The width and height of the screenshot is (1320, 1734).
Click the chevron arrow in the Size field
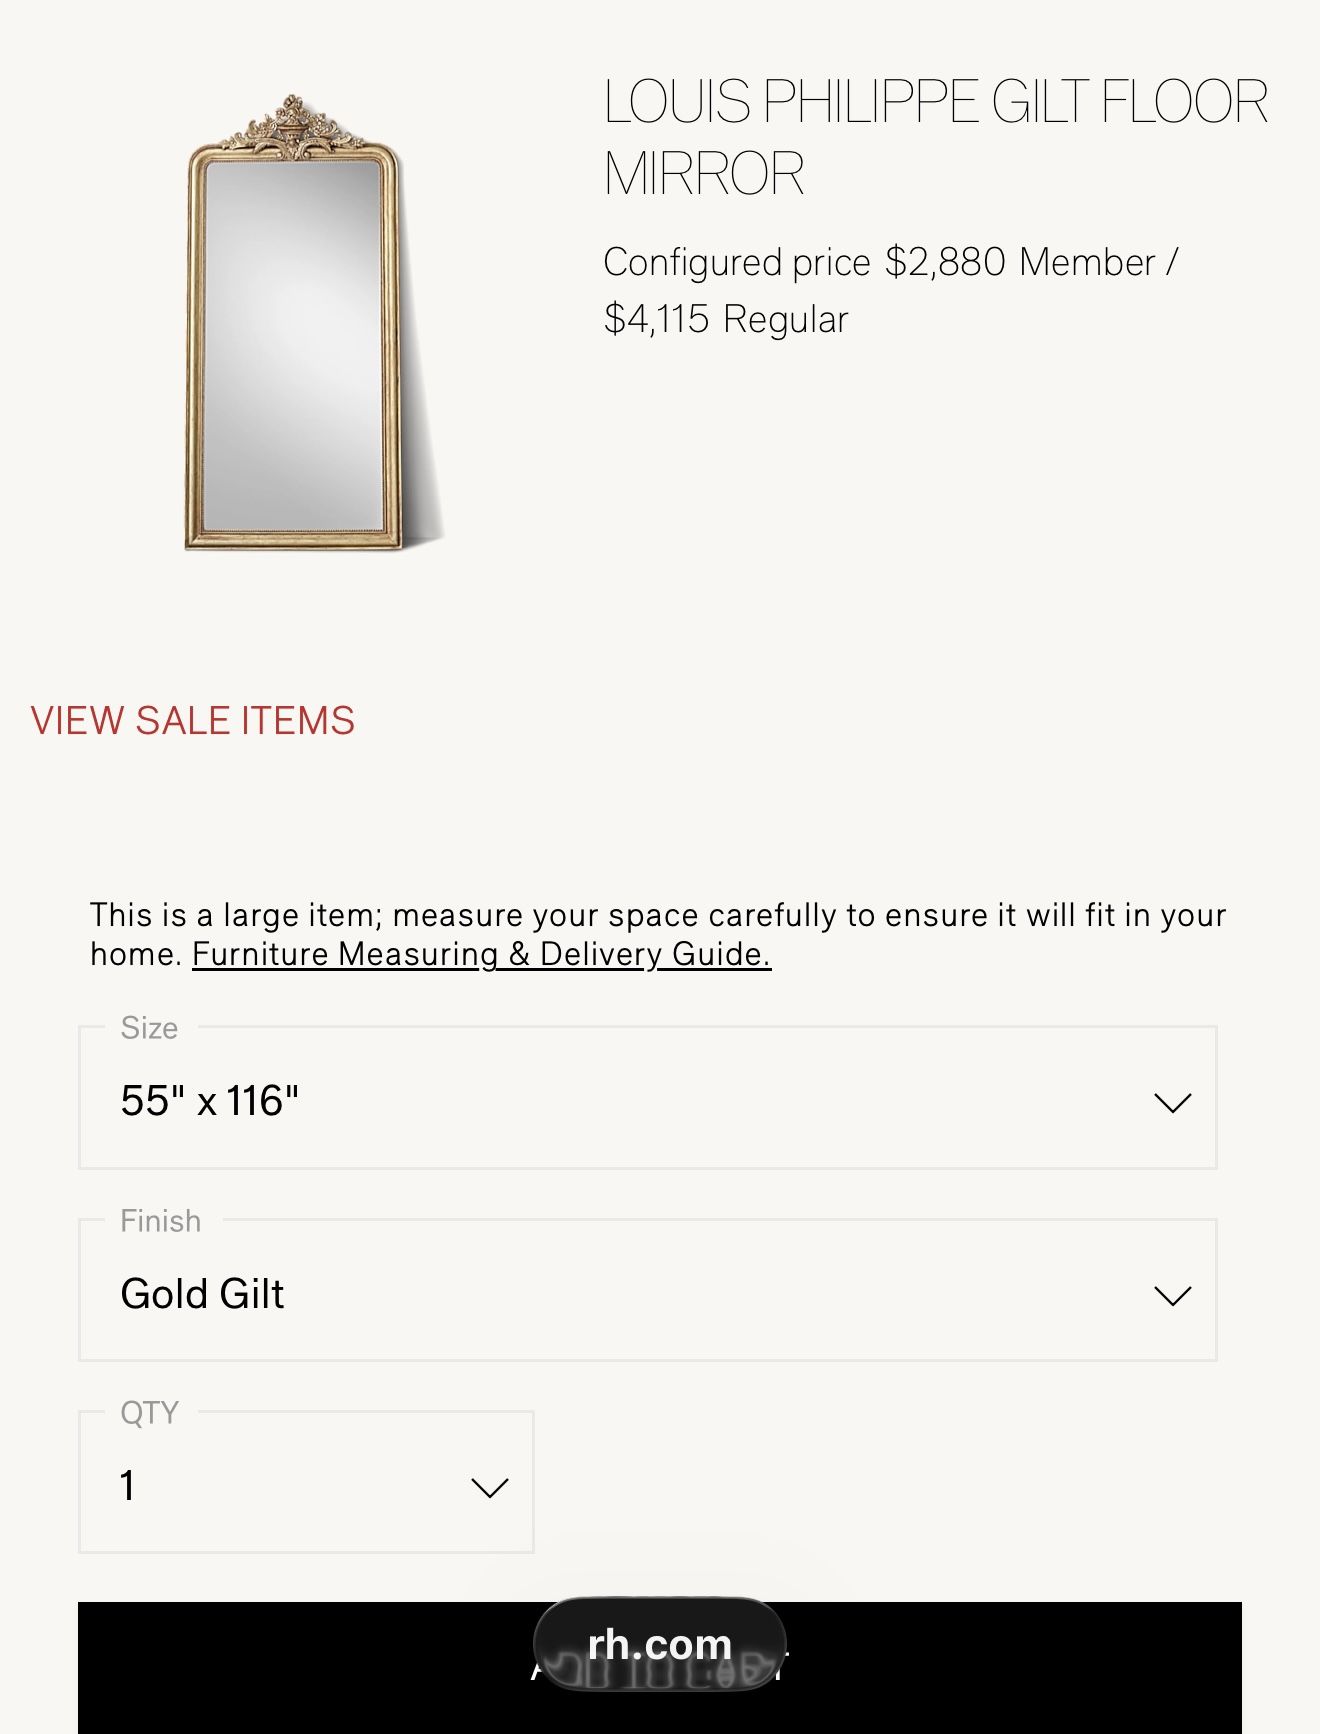coord(1172,1102)
